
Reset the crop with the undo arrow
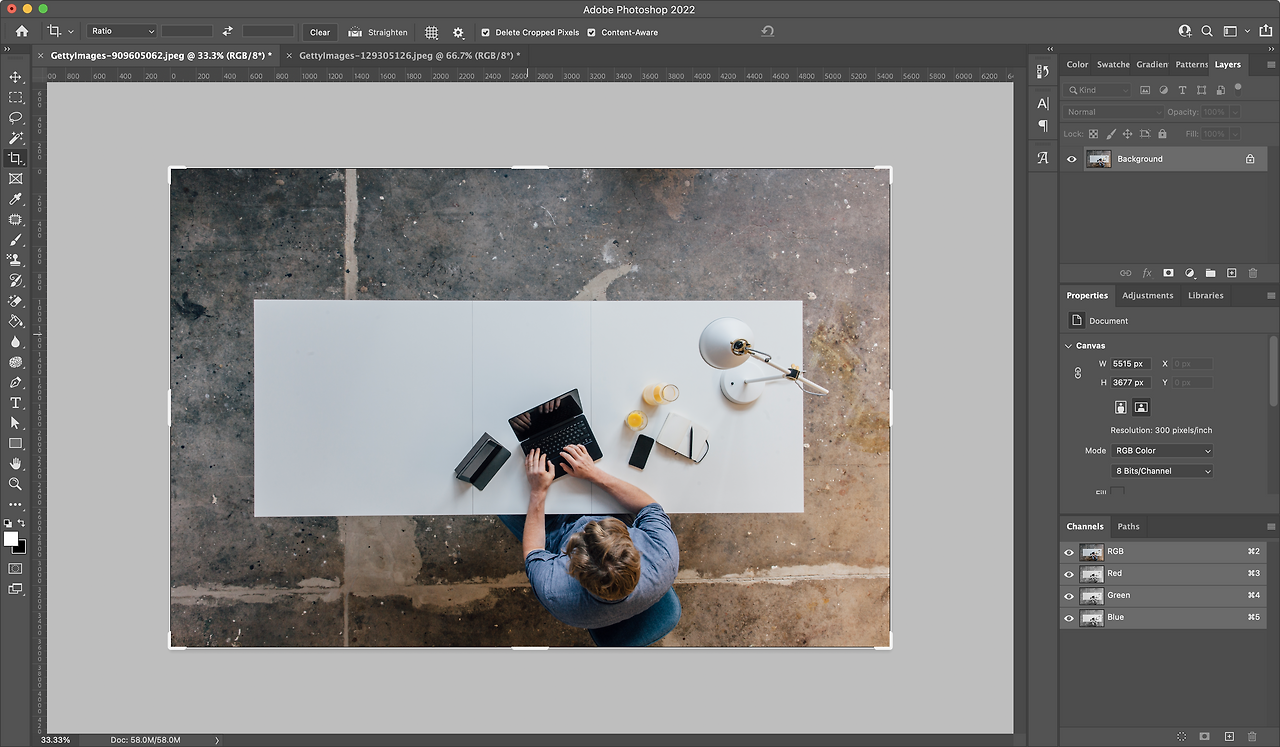click(767, 32)
